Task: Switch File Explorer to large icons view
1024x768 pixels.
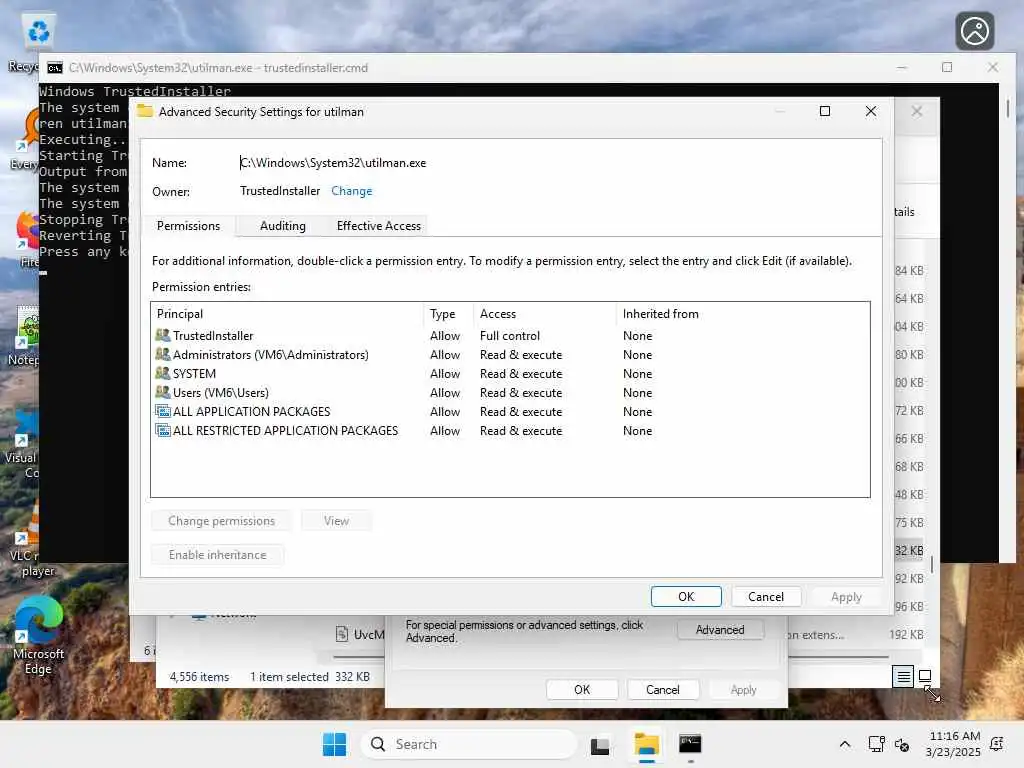Action: click(x=925, y=677)
